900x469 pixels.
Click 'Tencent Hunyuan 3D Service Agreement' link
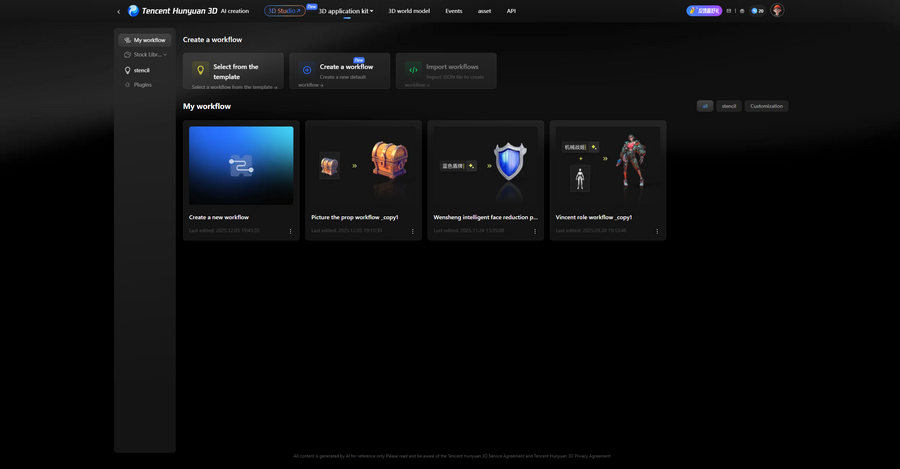486,456
